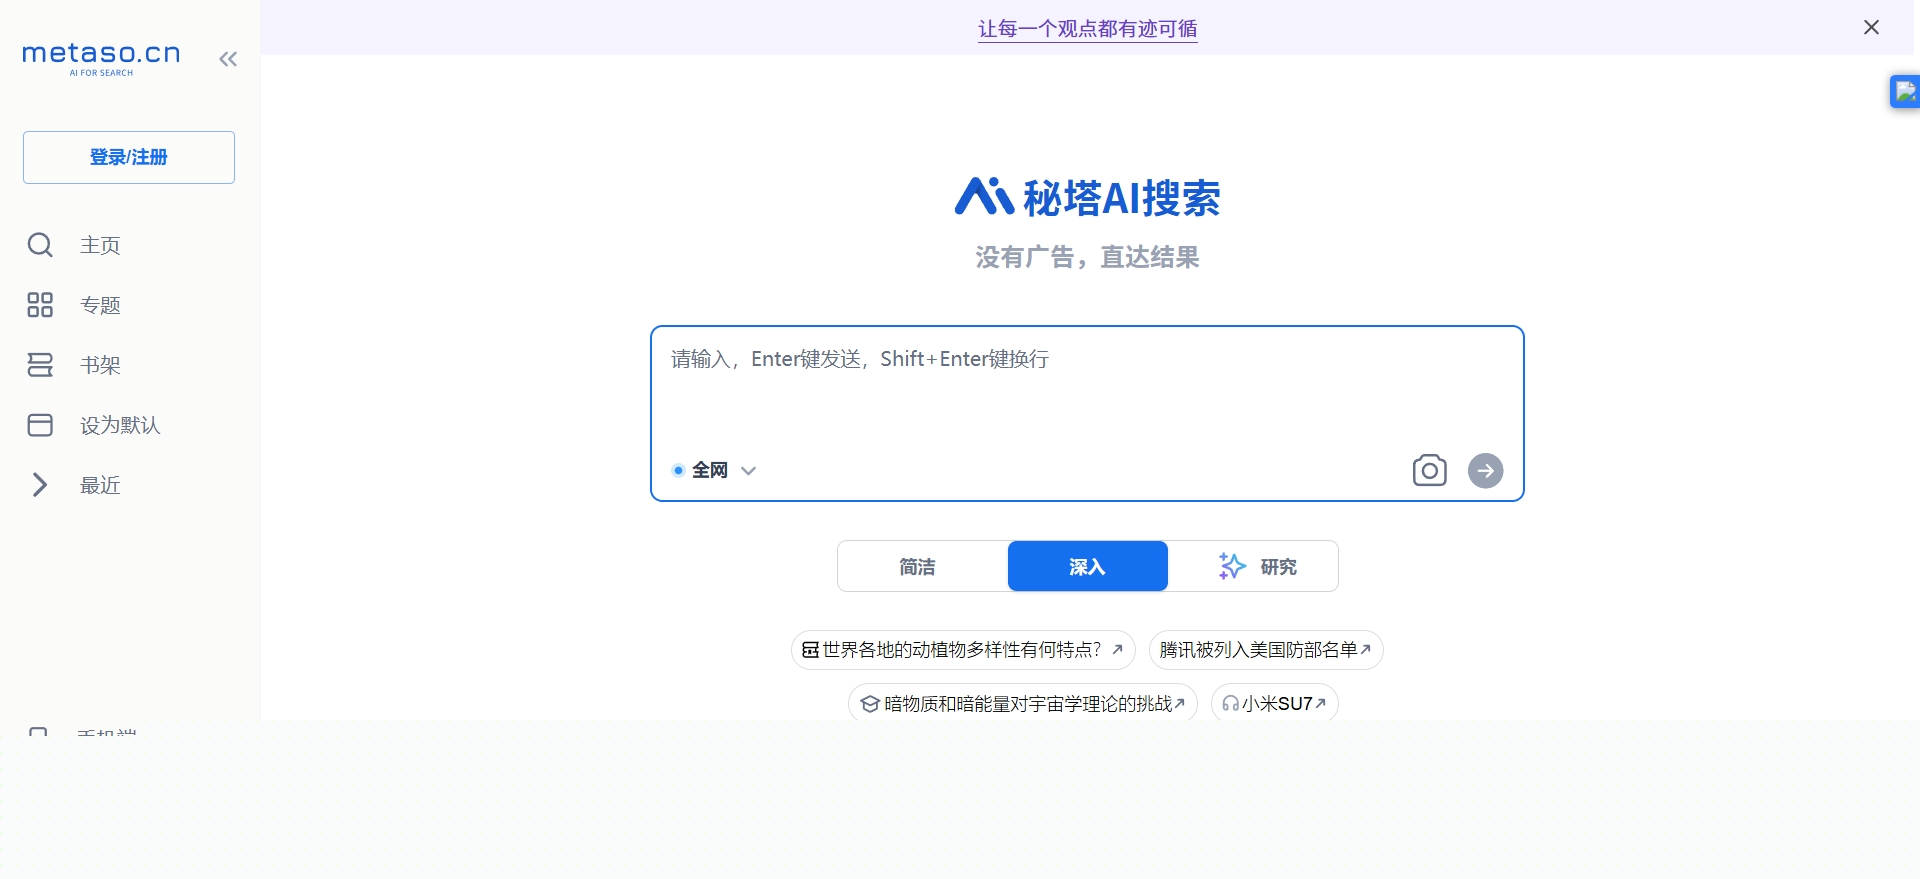
Task: Select the 简洁 search mode
Action: click(x=917, y=567)
